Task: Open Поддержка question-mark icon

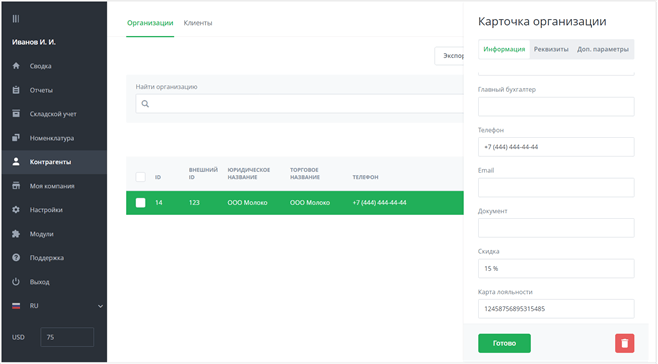Action: coord(16,258)
